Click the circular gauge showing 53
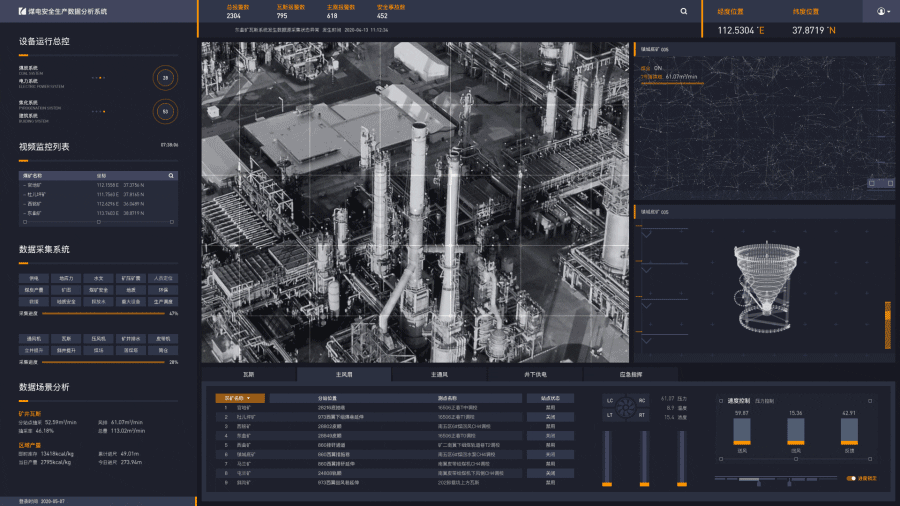 tap(165, 111)
